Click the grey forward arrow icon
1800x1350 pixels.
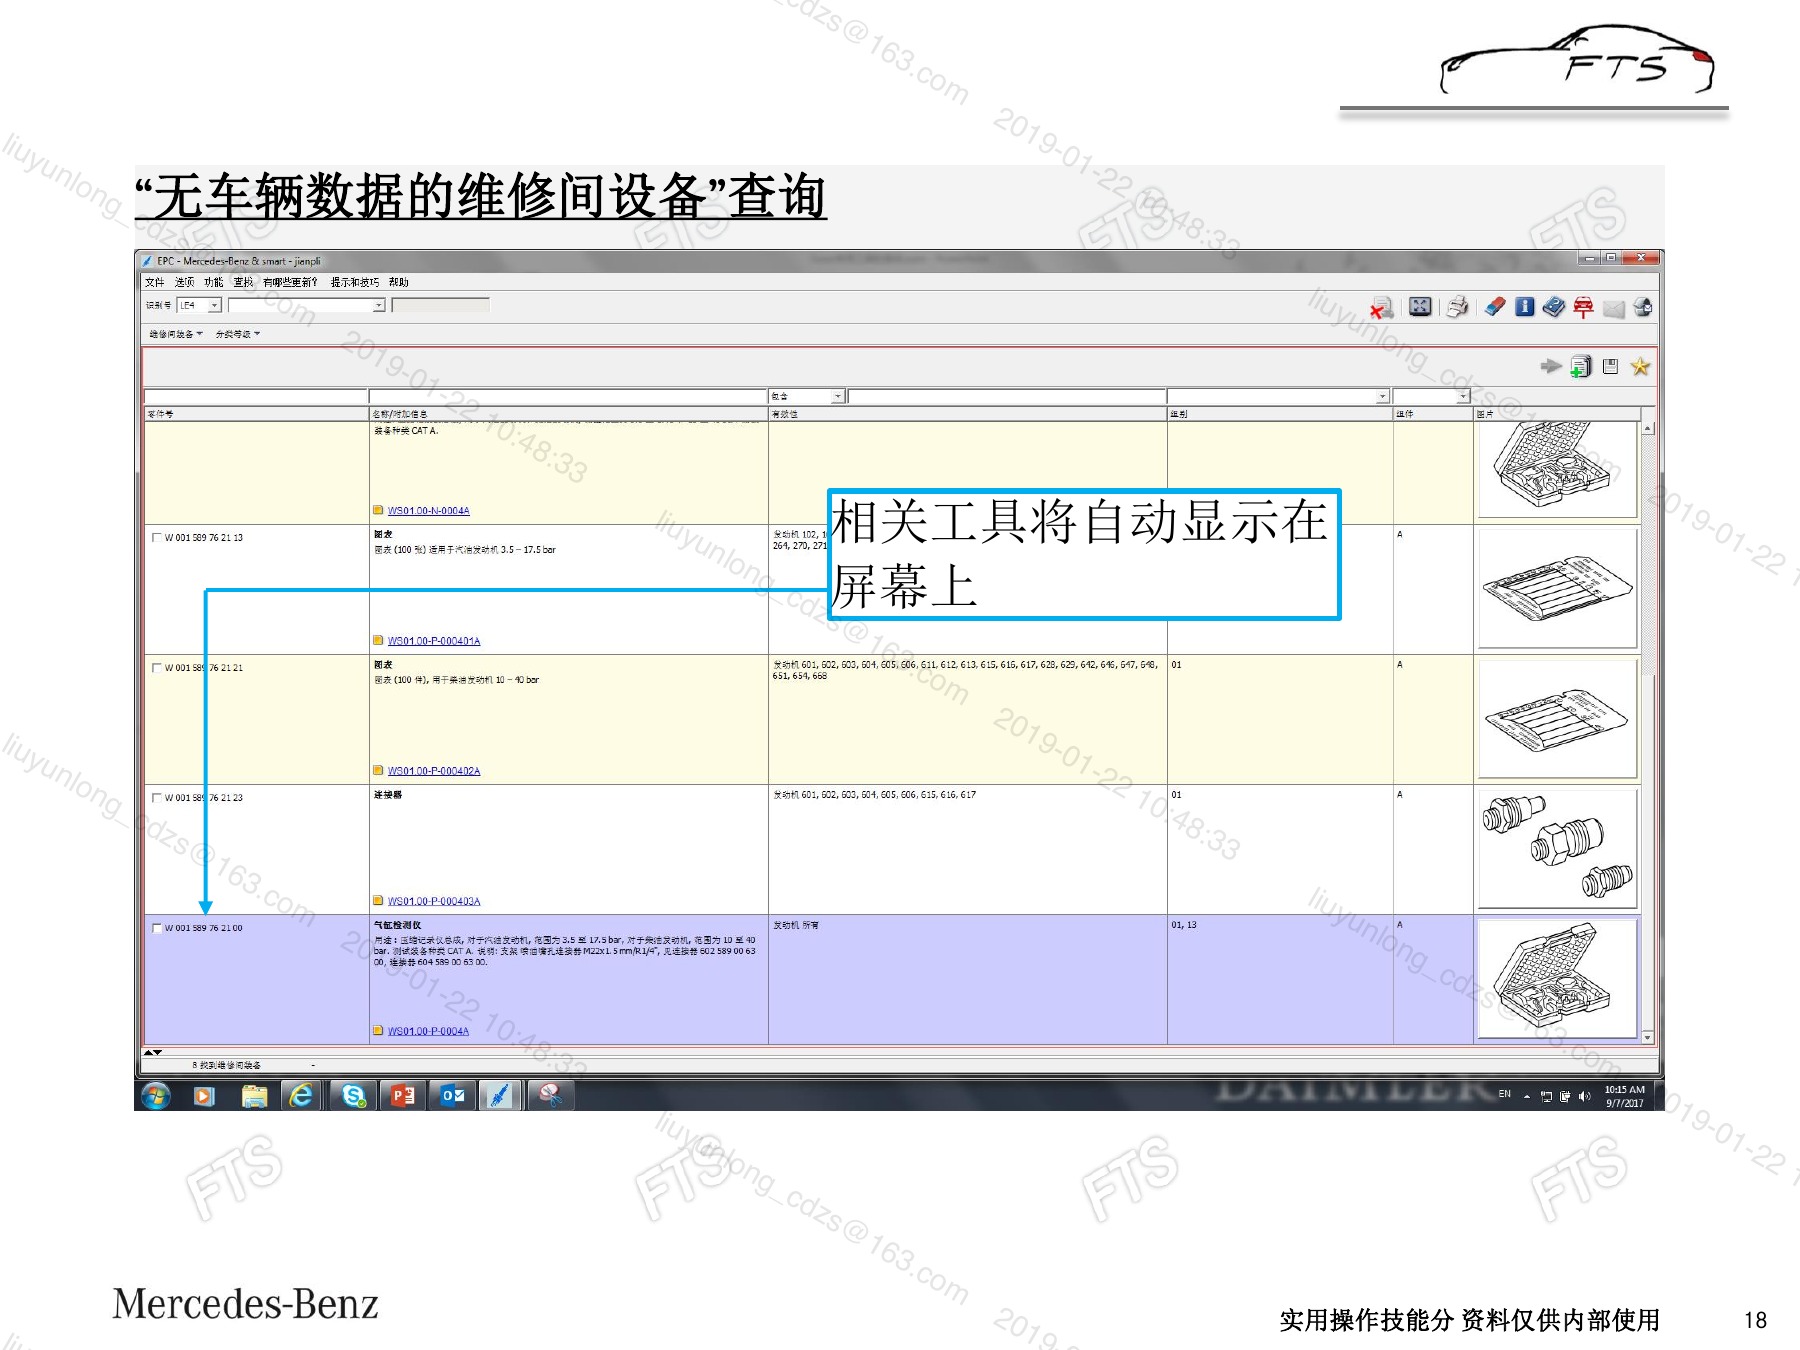1551,367
